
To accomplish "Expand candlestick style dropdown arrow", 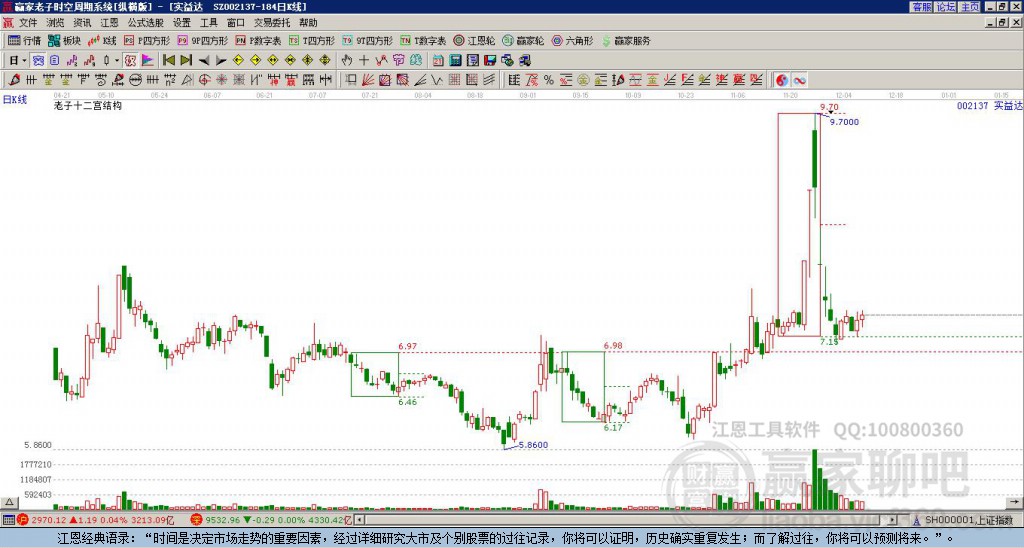I will 117,61.
